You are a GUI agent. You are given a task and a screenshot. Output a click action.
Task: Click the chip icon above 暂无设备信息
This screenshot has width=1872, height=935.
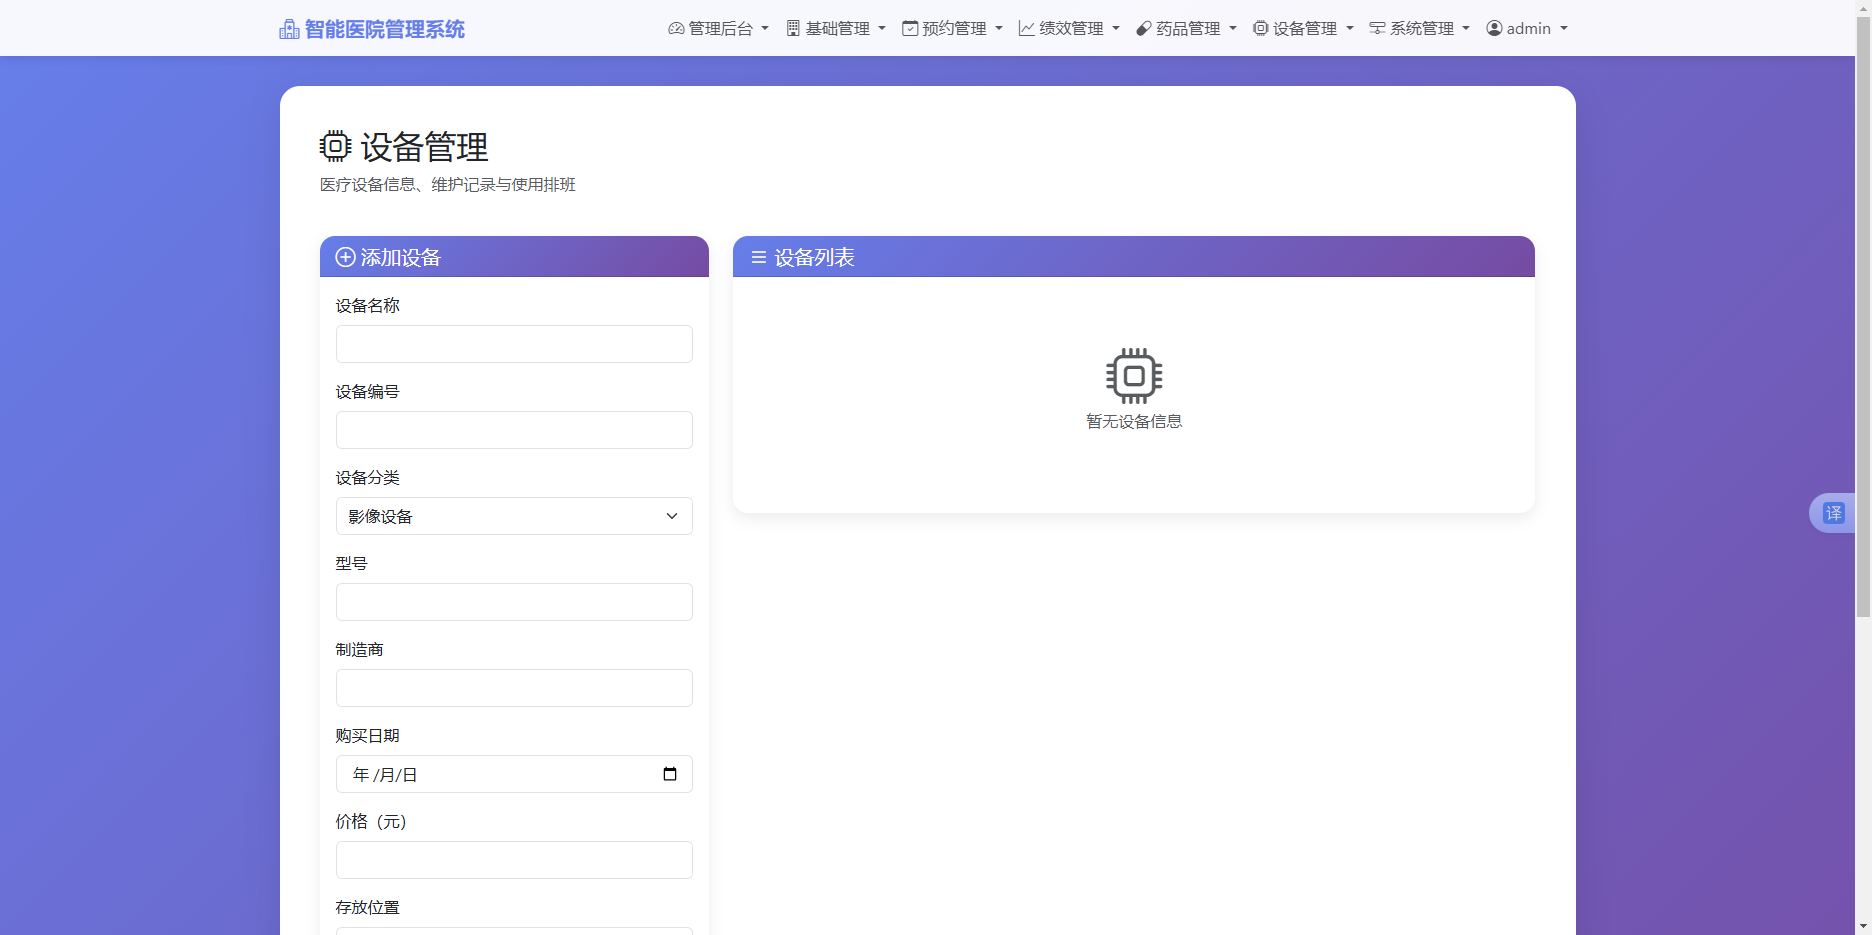point(1133,377)
